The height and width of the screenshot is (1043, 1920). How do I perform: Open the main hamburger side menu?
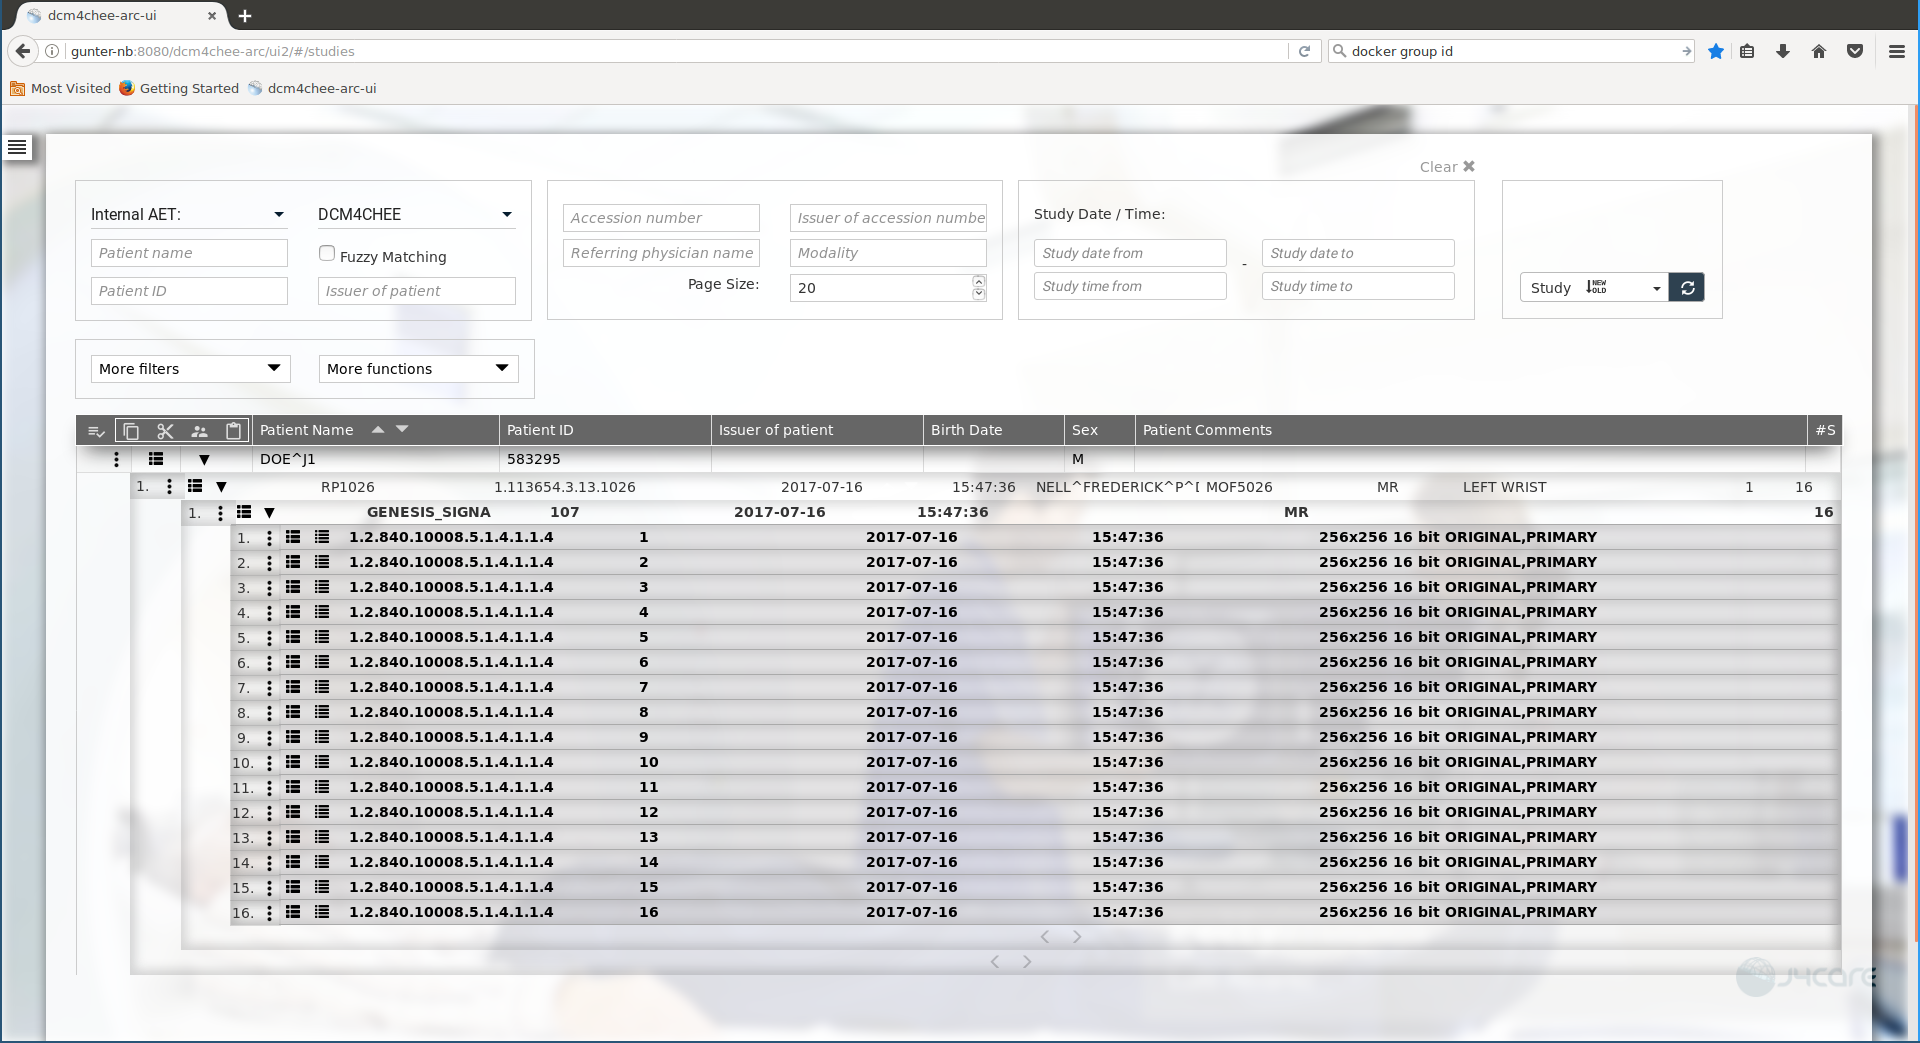click(x=17, y=148)
